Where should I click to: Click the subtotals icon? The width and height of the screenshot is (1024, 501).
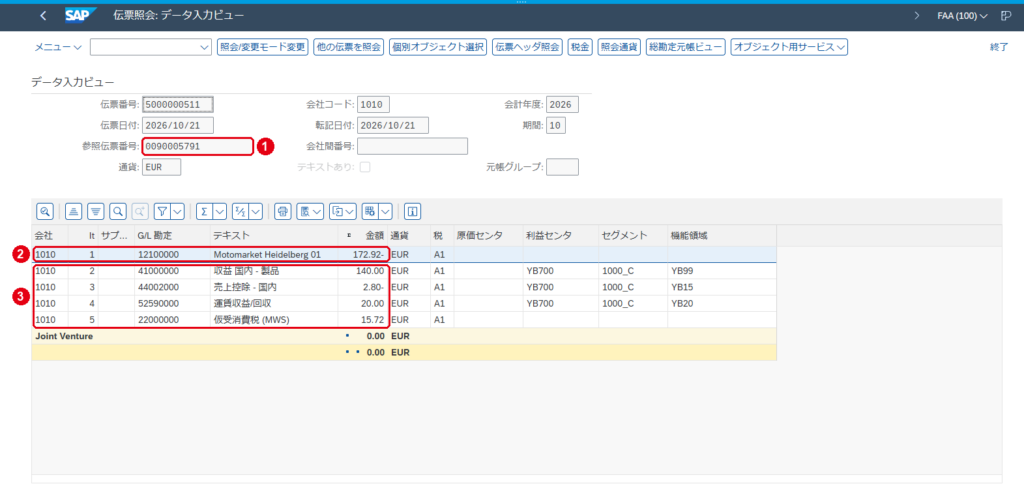[x=240, y=211]
